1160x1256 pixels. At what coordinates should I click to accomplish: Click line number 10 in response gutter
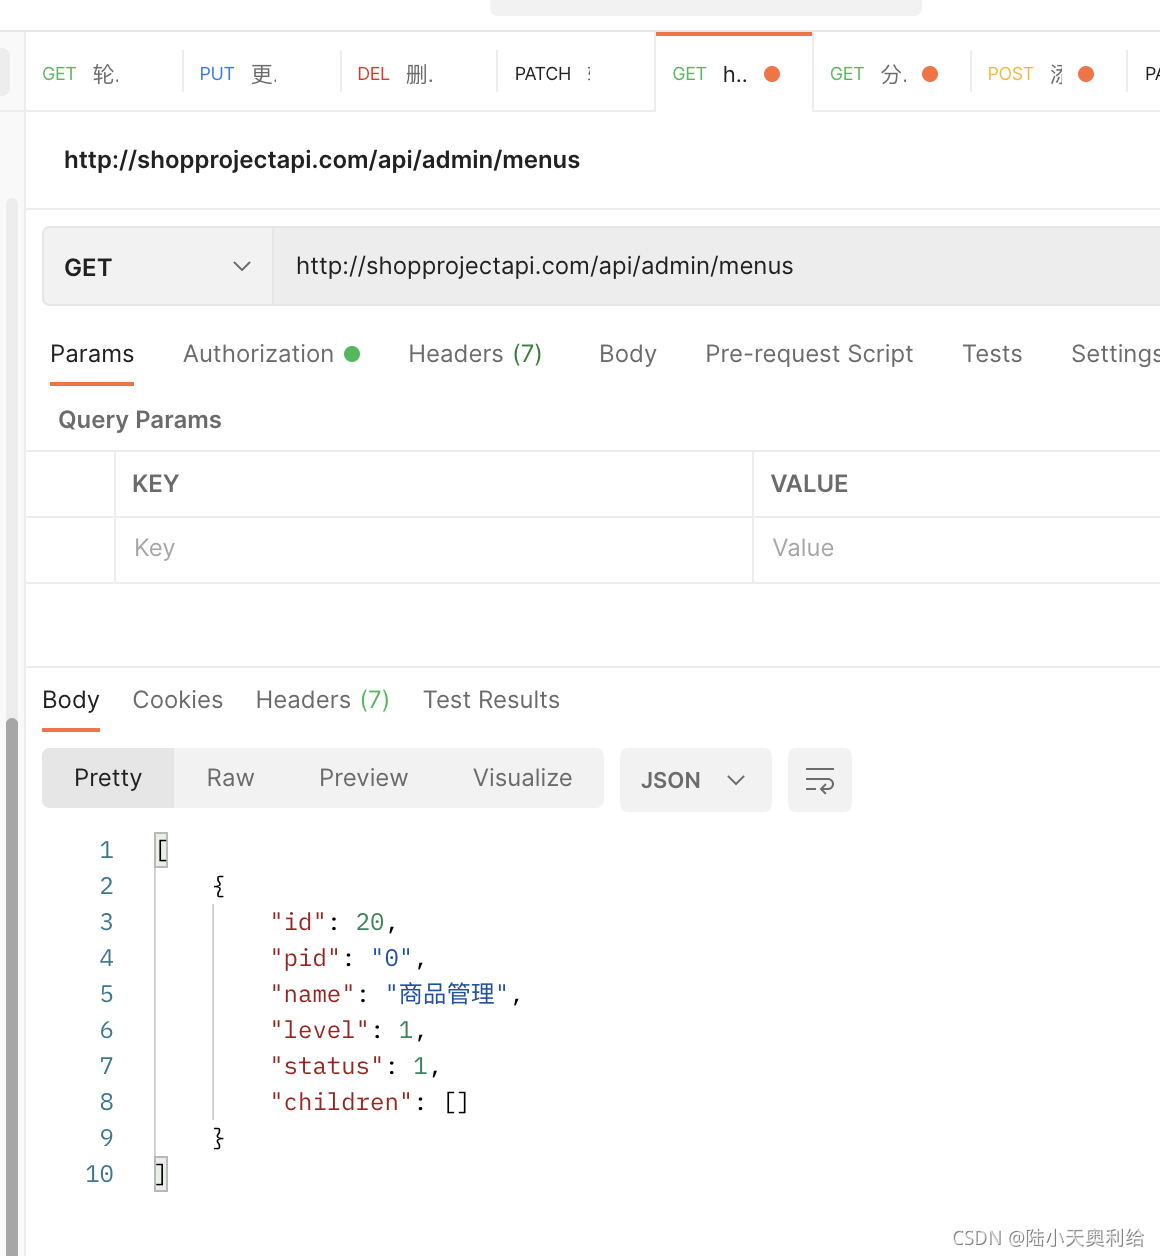[x=99, y=1174]
